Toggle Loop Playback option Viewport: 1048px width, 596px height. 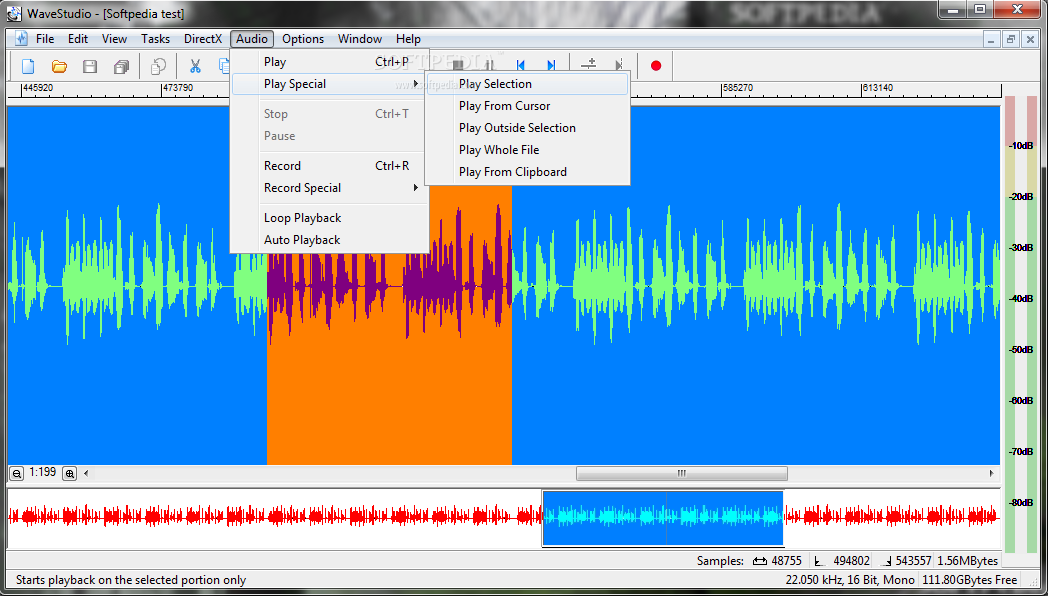click(x=330, y=218)
